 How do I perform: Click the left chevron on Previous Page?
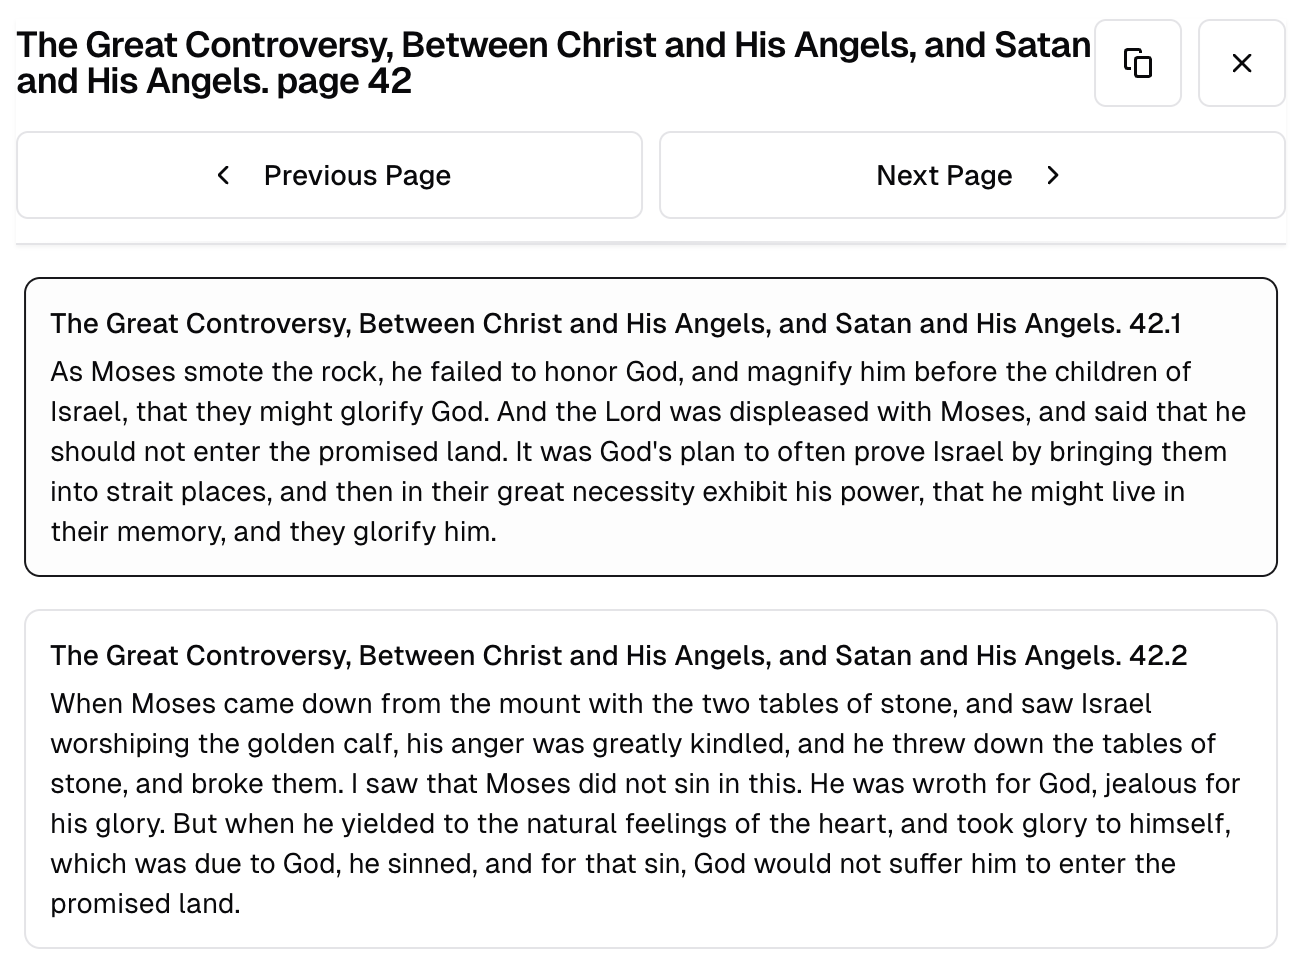click(x=224, y=175)
